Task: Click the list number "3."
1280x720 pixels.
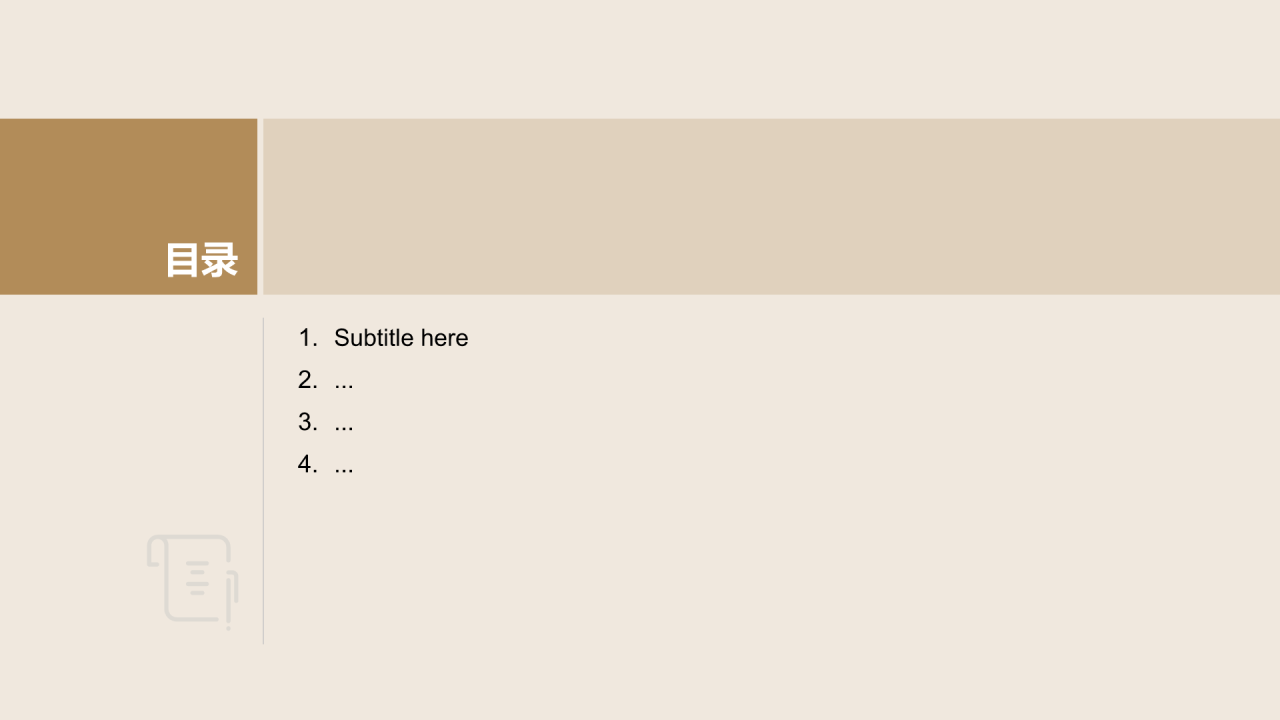Action: coord(308,422)
